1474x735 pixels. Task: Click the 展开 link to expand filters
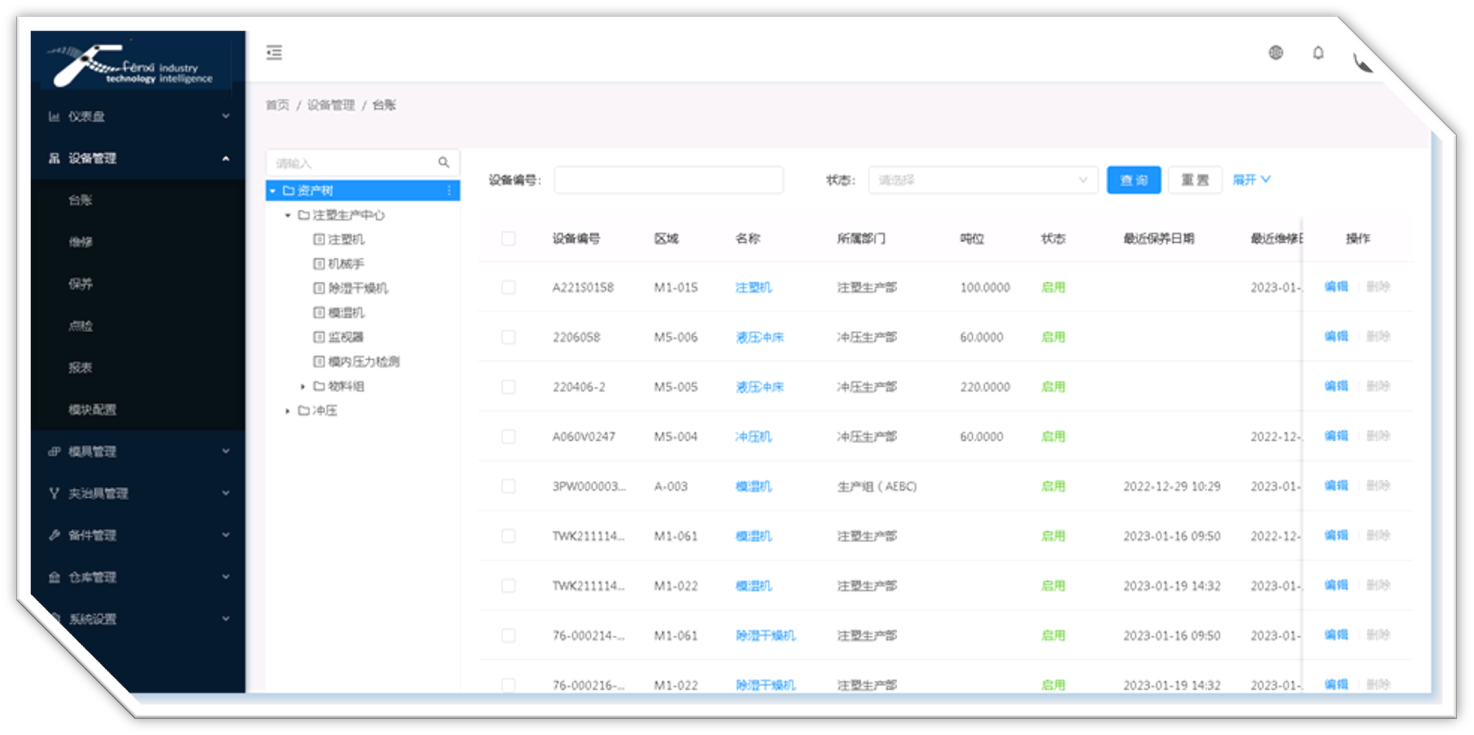click(1251, 180)
